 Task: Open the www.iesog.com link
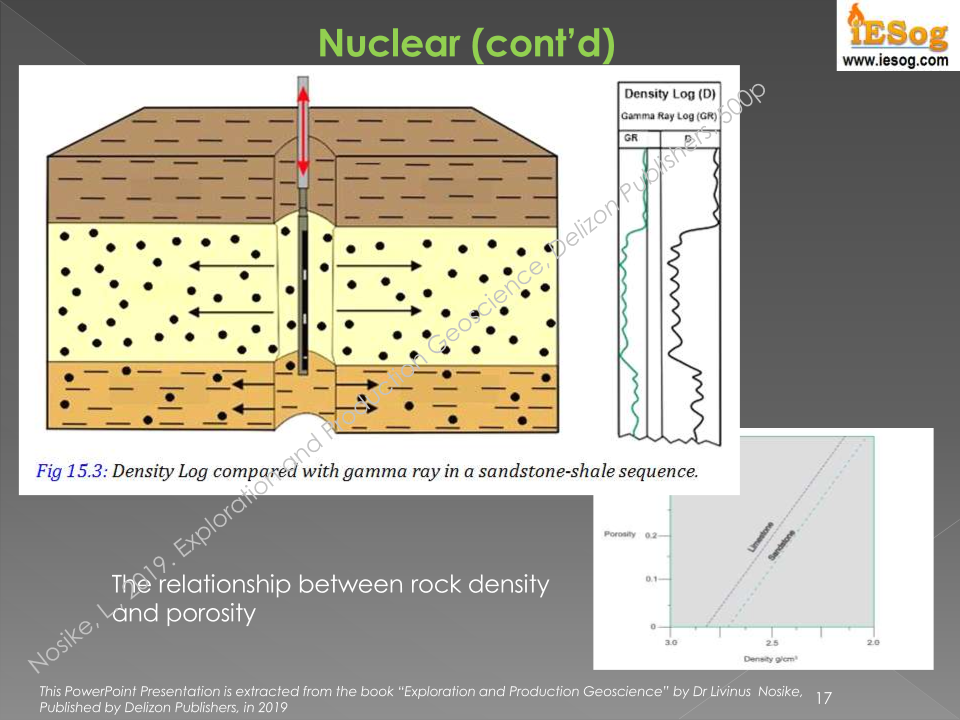coord(895,61)
